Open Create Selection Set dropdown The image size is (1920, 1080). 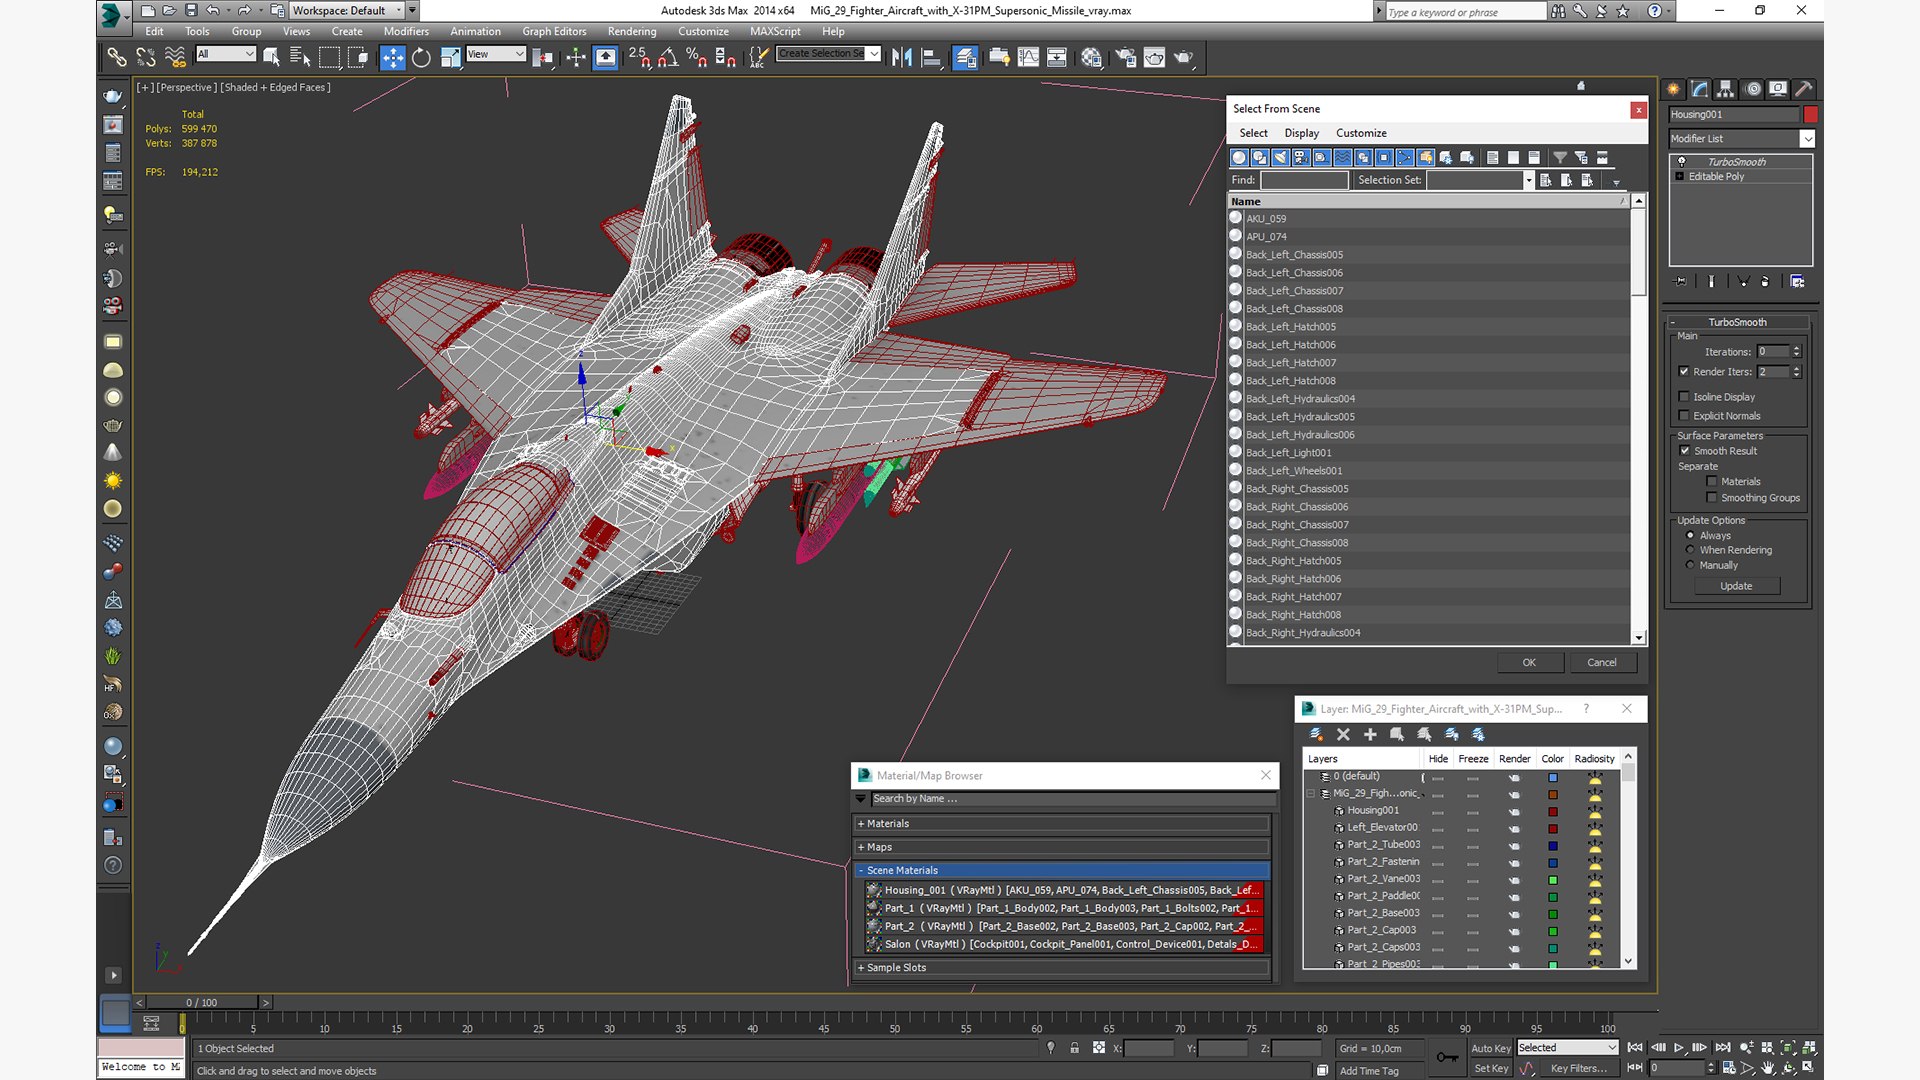click(x=829, y=54)
